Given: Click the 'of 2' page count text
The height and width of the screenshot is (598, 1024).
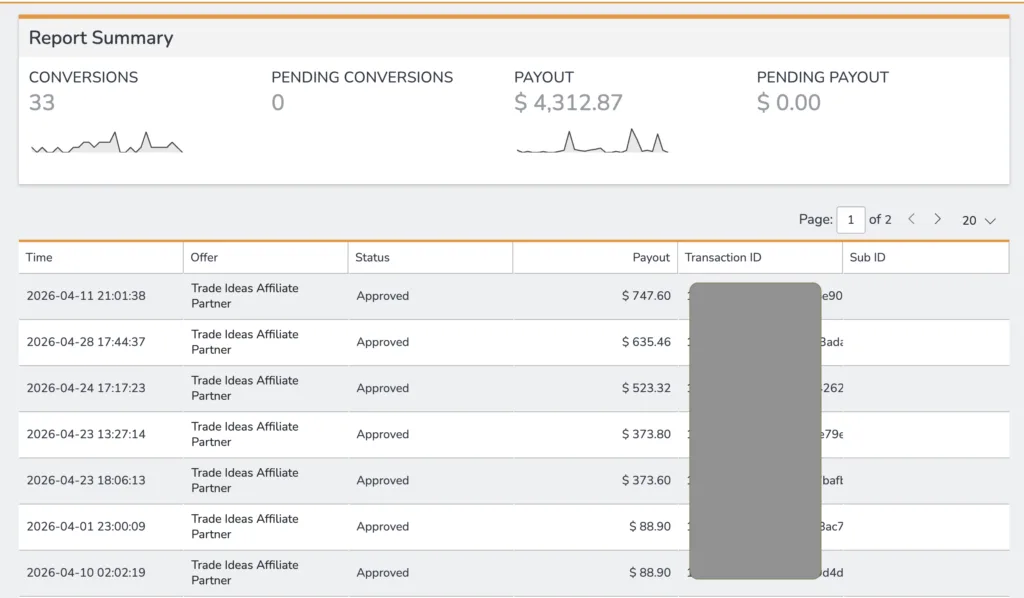Looking at the screenshot, I should (880, 219).
